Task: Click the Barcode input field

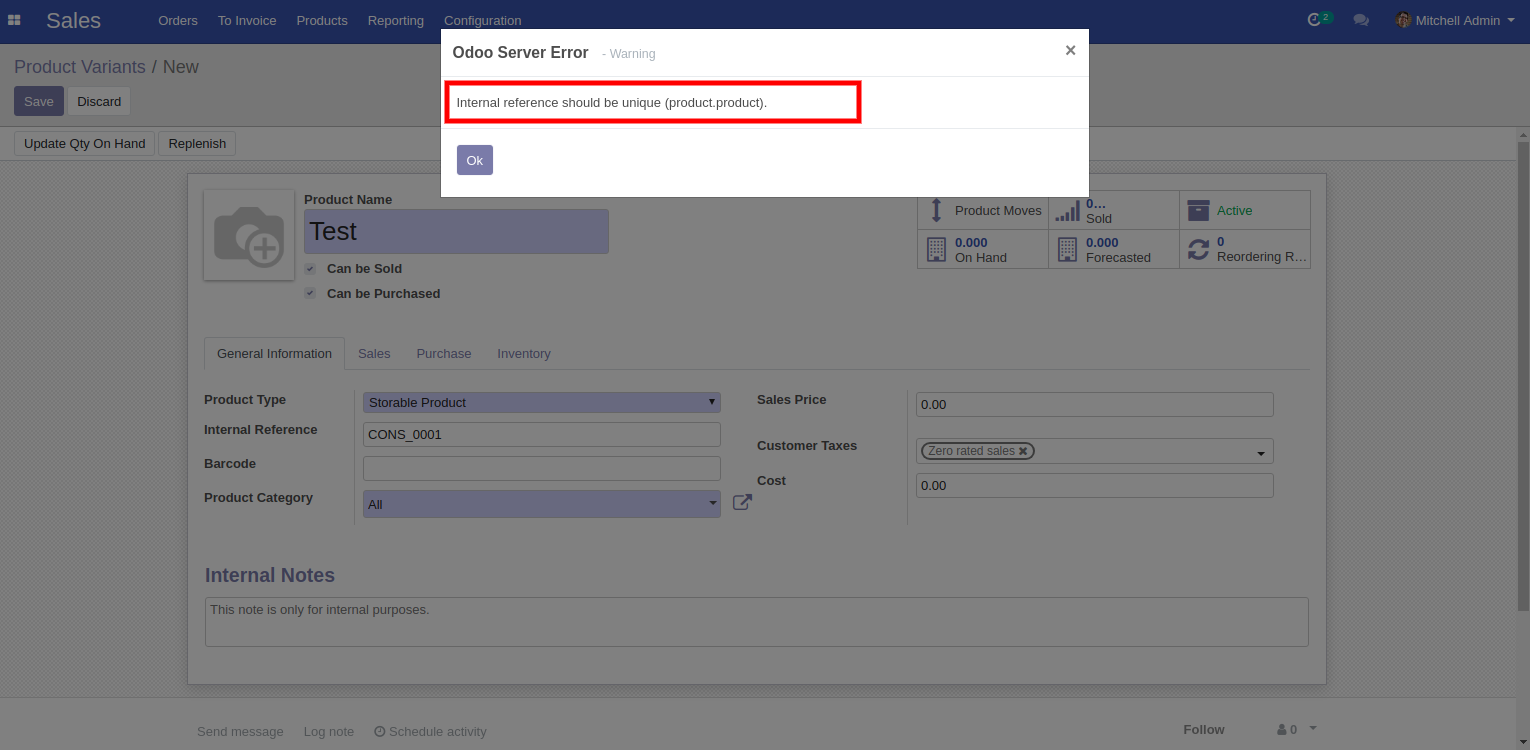Action: click(541, 468)
